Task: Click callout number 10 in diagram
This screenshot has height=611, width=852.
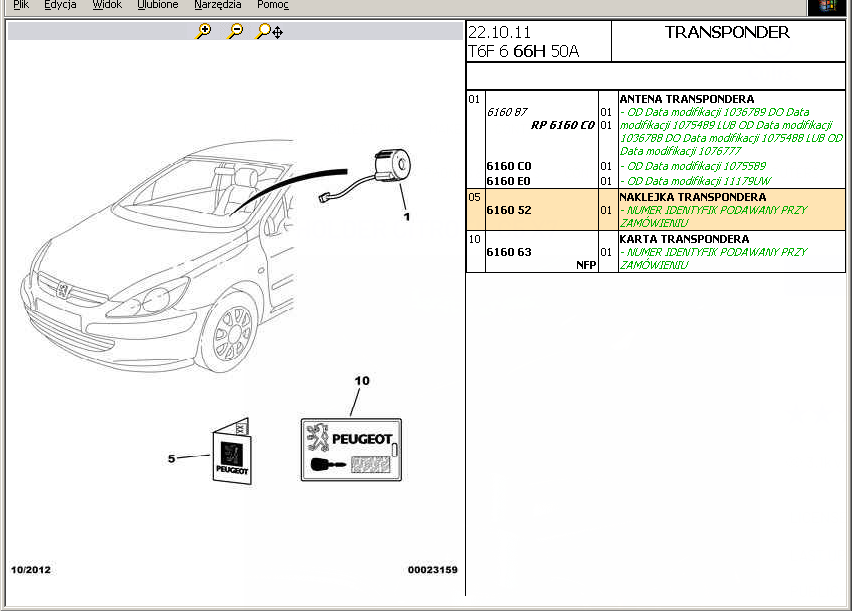Action: 362,381
